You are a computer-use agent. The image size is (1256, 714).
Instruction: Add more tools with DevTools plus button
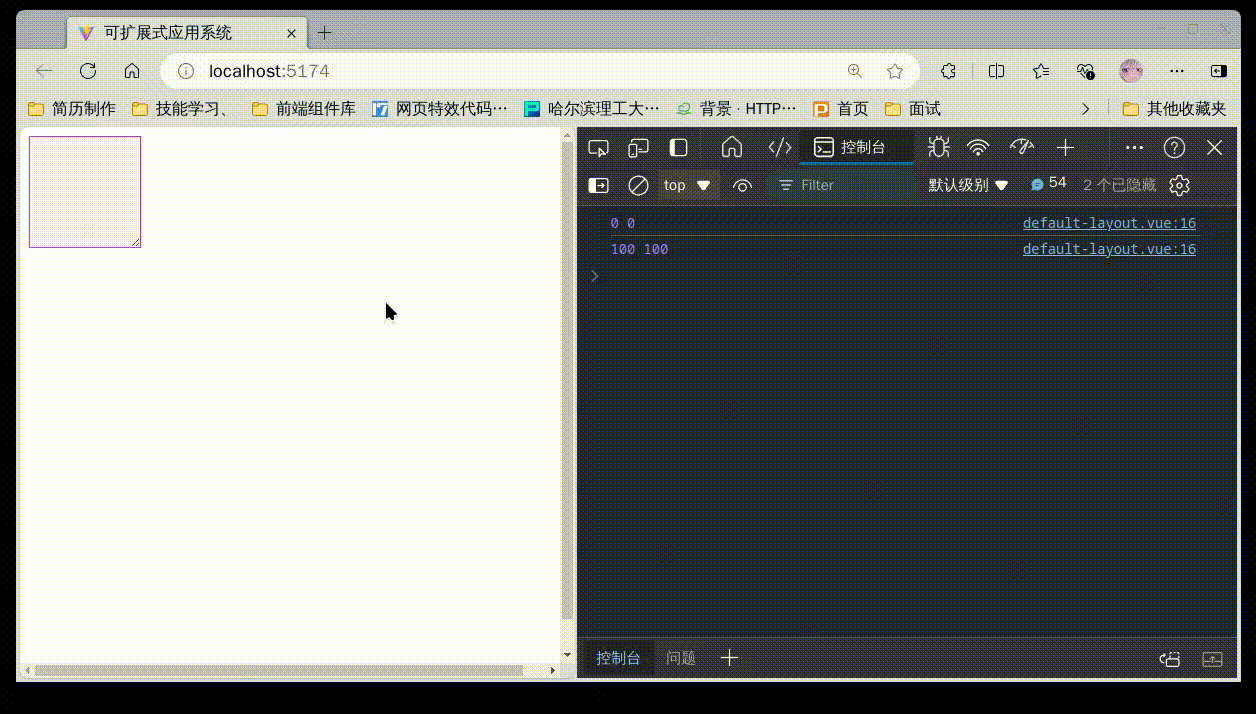[1065, 148]
